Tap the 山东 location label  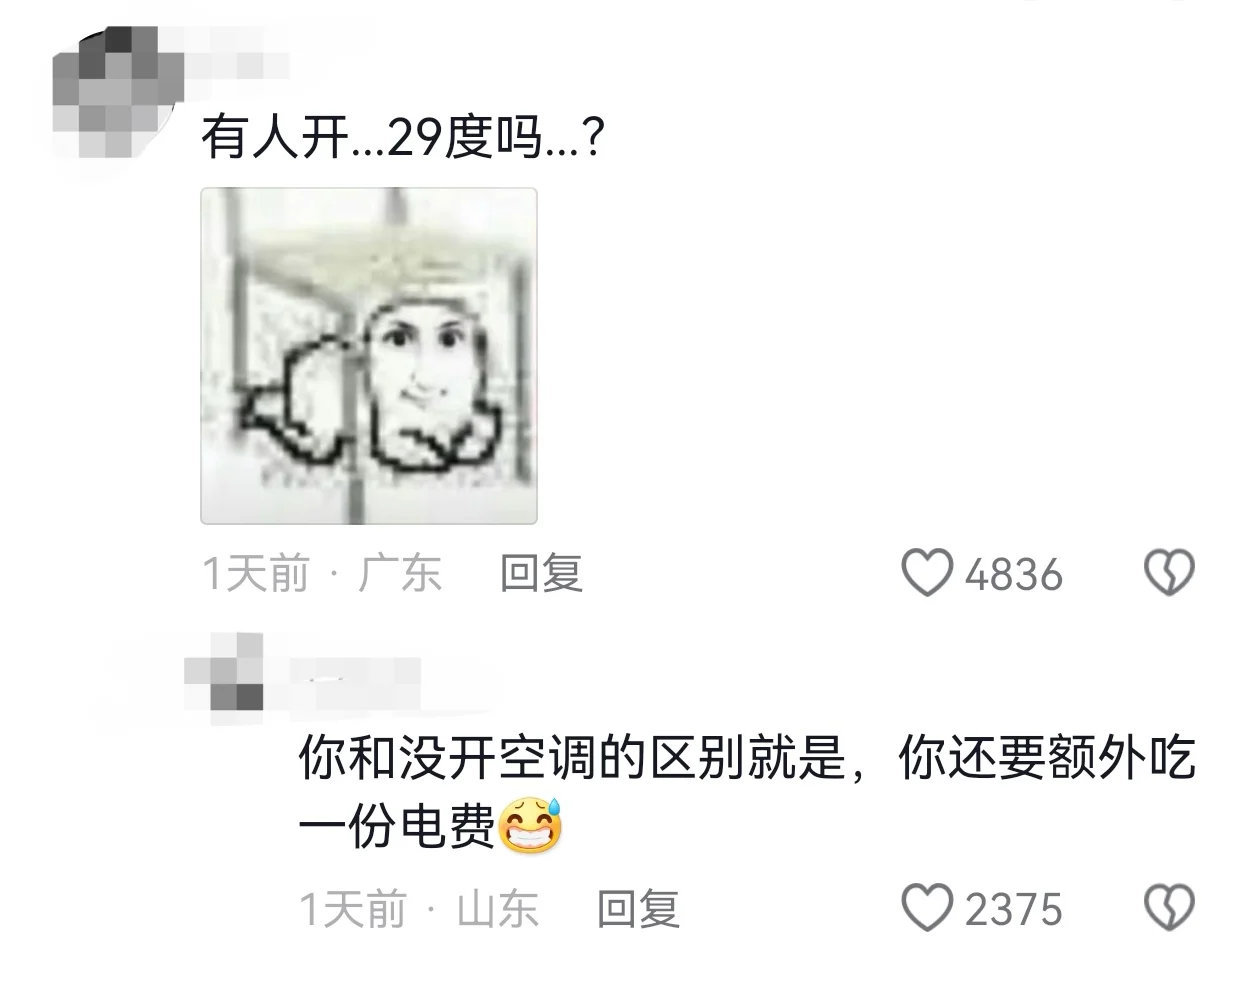(498, 909)
